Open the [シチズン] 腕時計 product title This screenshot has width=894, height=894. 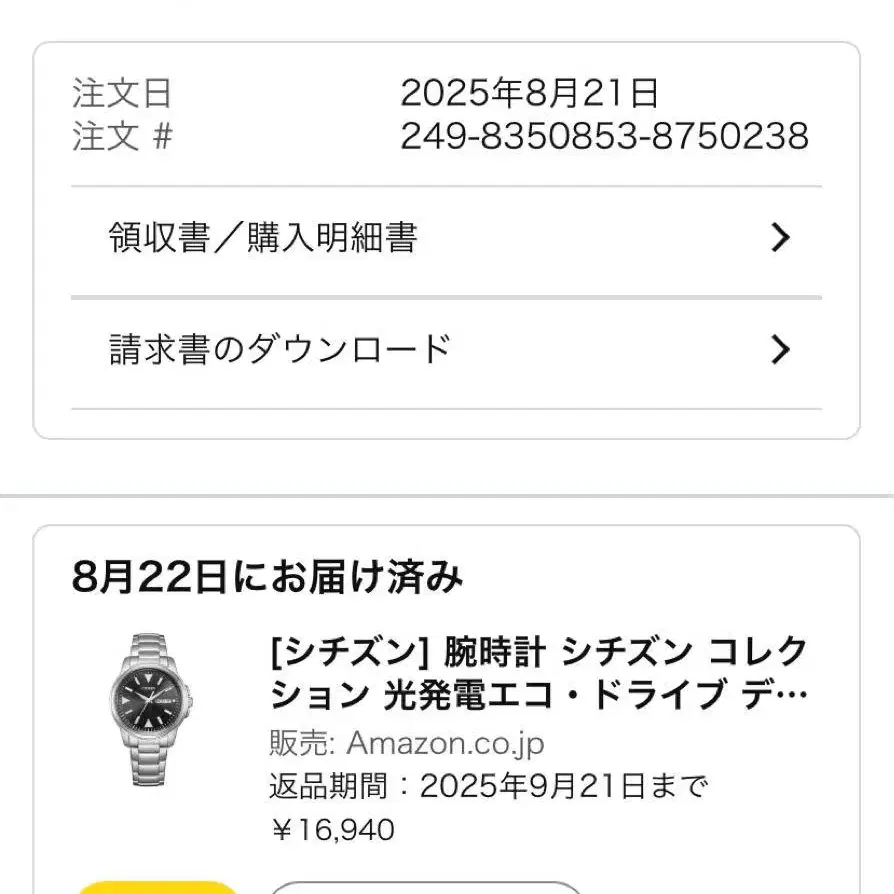(x=407, y=654)
